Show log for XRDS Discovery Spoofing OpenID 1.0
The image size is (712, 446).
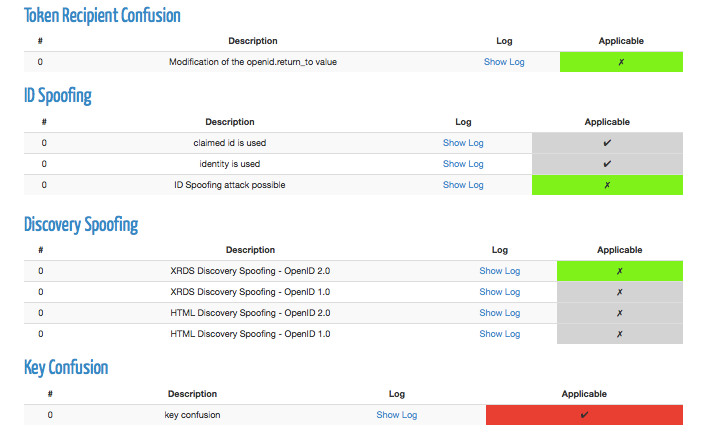[499, 292]
